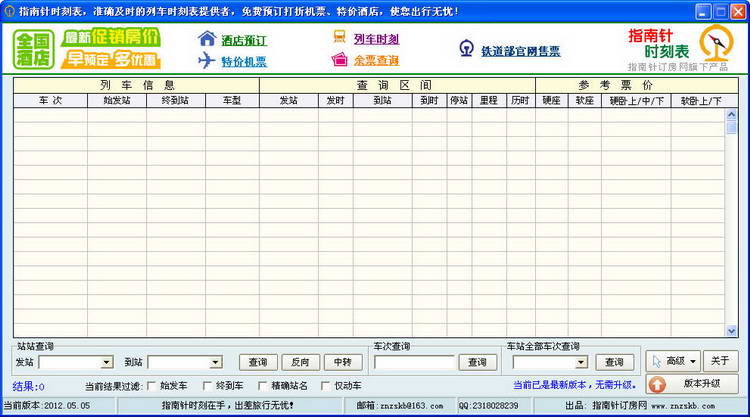Open the 最新促销房价 promotion banner
This screenshot has width=750, height=417.
[111, 37]
